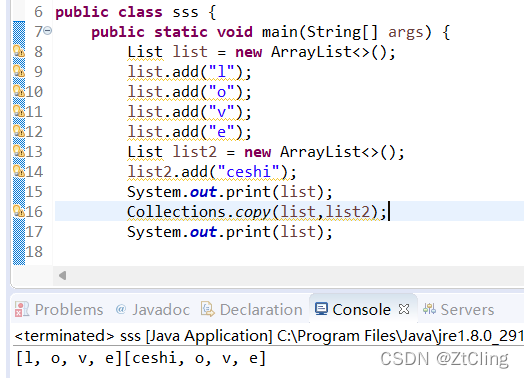Collapse the main method fold on line 7
This screenshot has height=378, width=524.
coord(48,31)
